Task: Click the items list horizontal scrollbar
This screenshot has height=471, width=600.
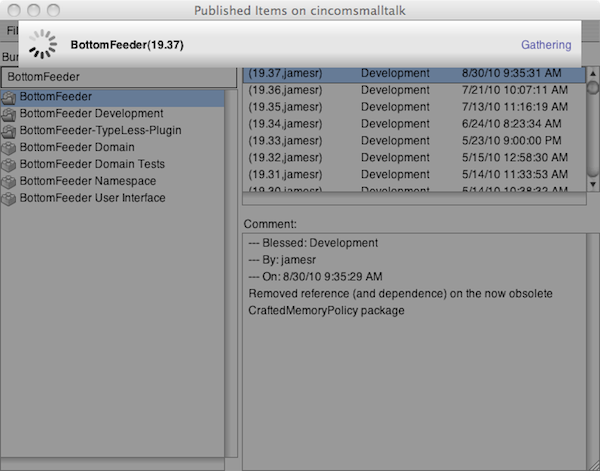Action: pyautogui.click(x=112, y=464)
